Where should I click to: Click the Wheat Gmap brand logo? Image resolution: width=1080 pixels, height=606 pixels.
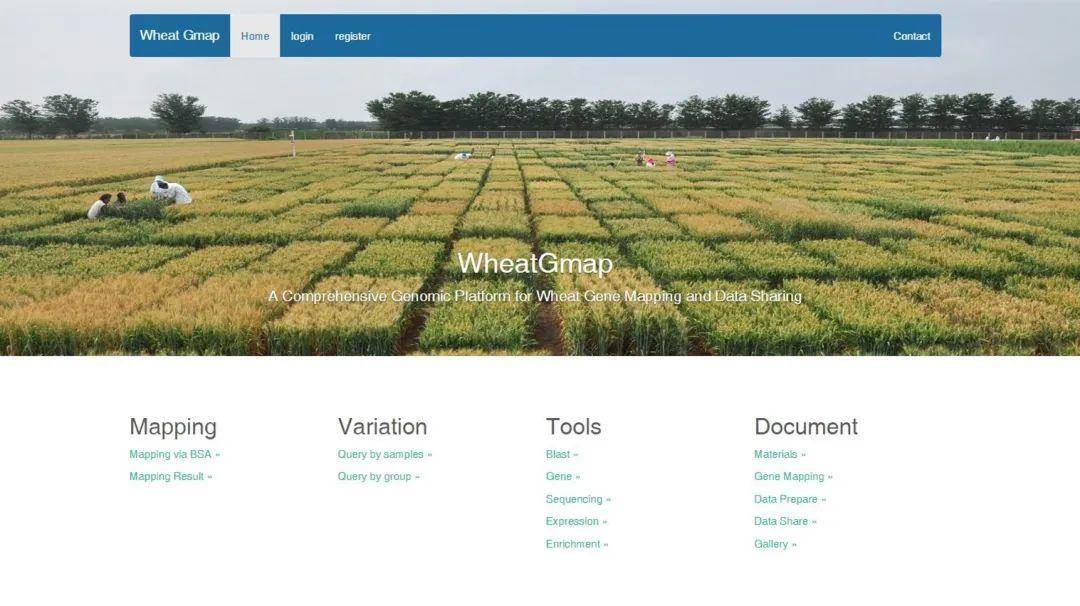(x=180, y=36)
